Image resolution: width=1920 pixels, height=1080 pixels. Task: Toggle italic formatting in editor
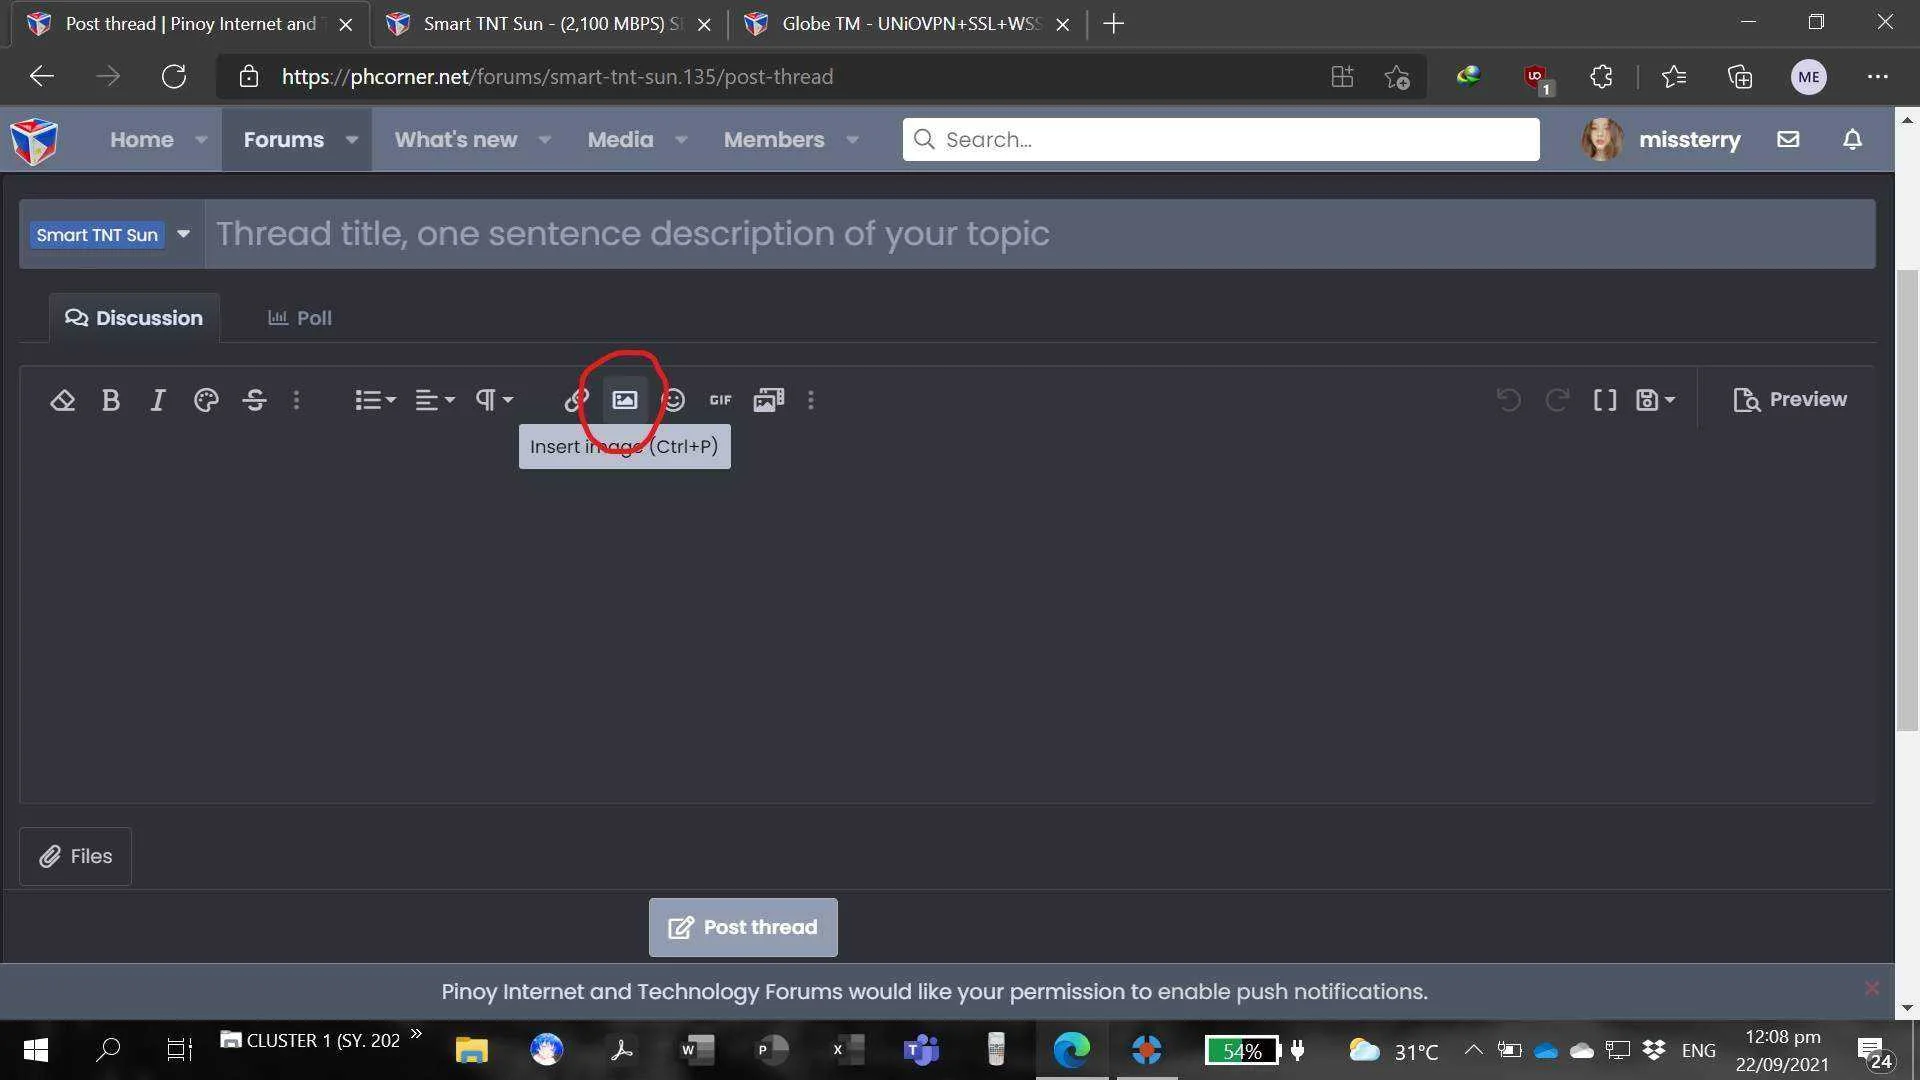157,400
